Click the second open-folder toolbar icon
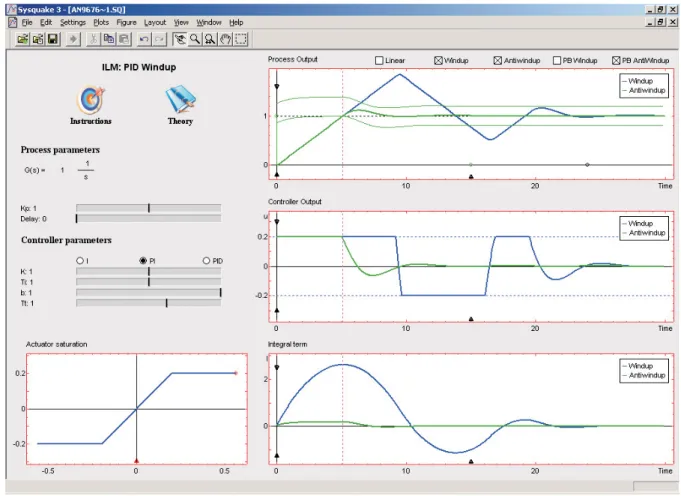 (38, 40)
